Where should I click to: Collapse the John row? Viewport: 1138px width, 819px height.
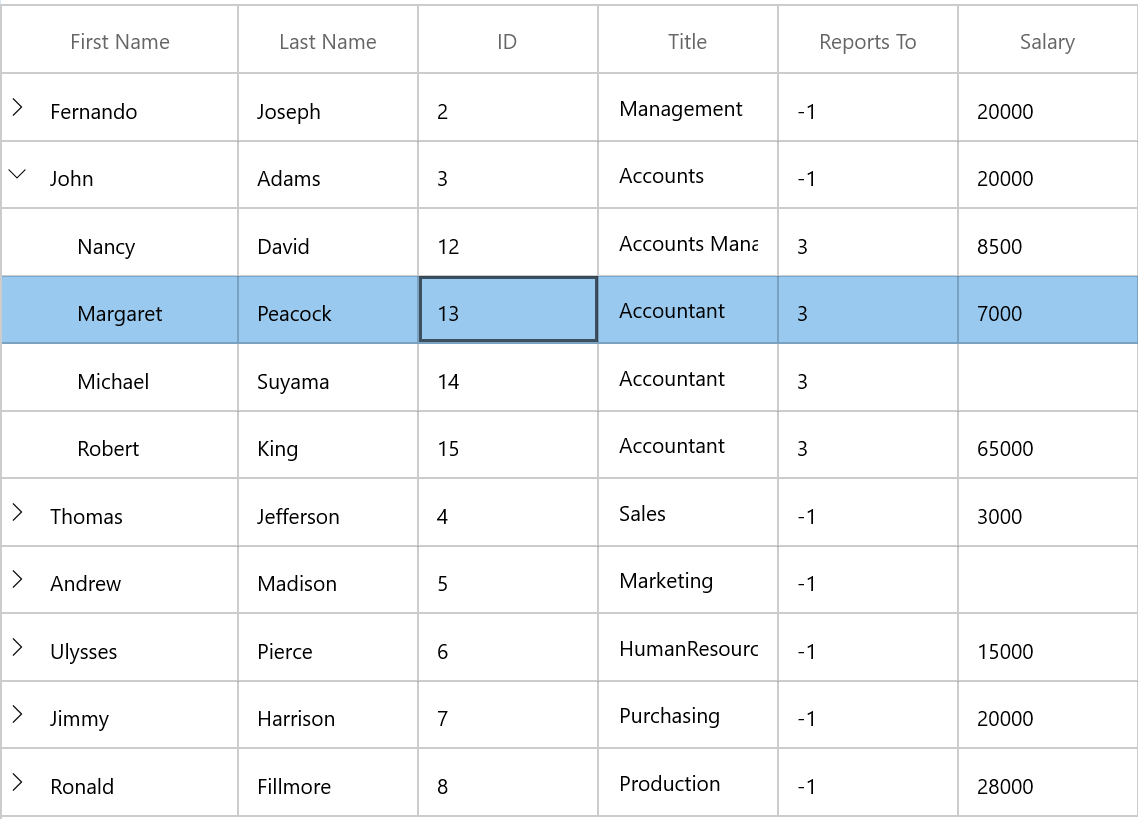tap(17, 174)
